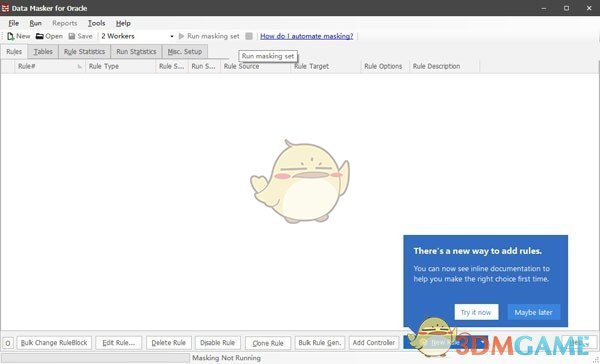This screenshot has width=600, height=364.
Task: Click the Clone Rule button
Action: pyautogui.click(x=268, y=343)
